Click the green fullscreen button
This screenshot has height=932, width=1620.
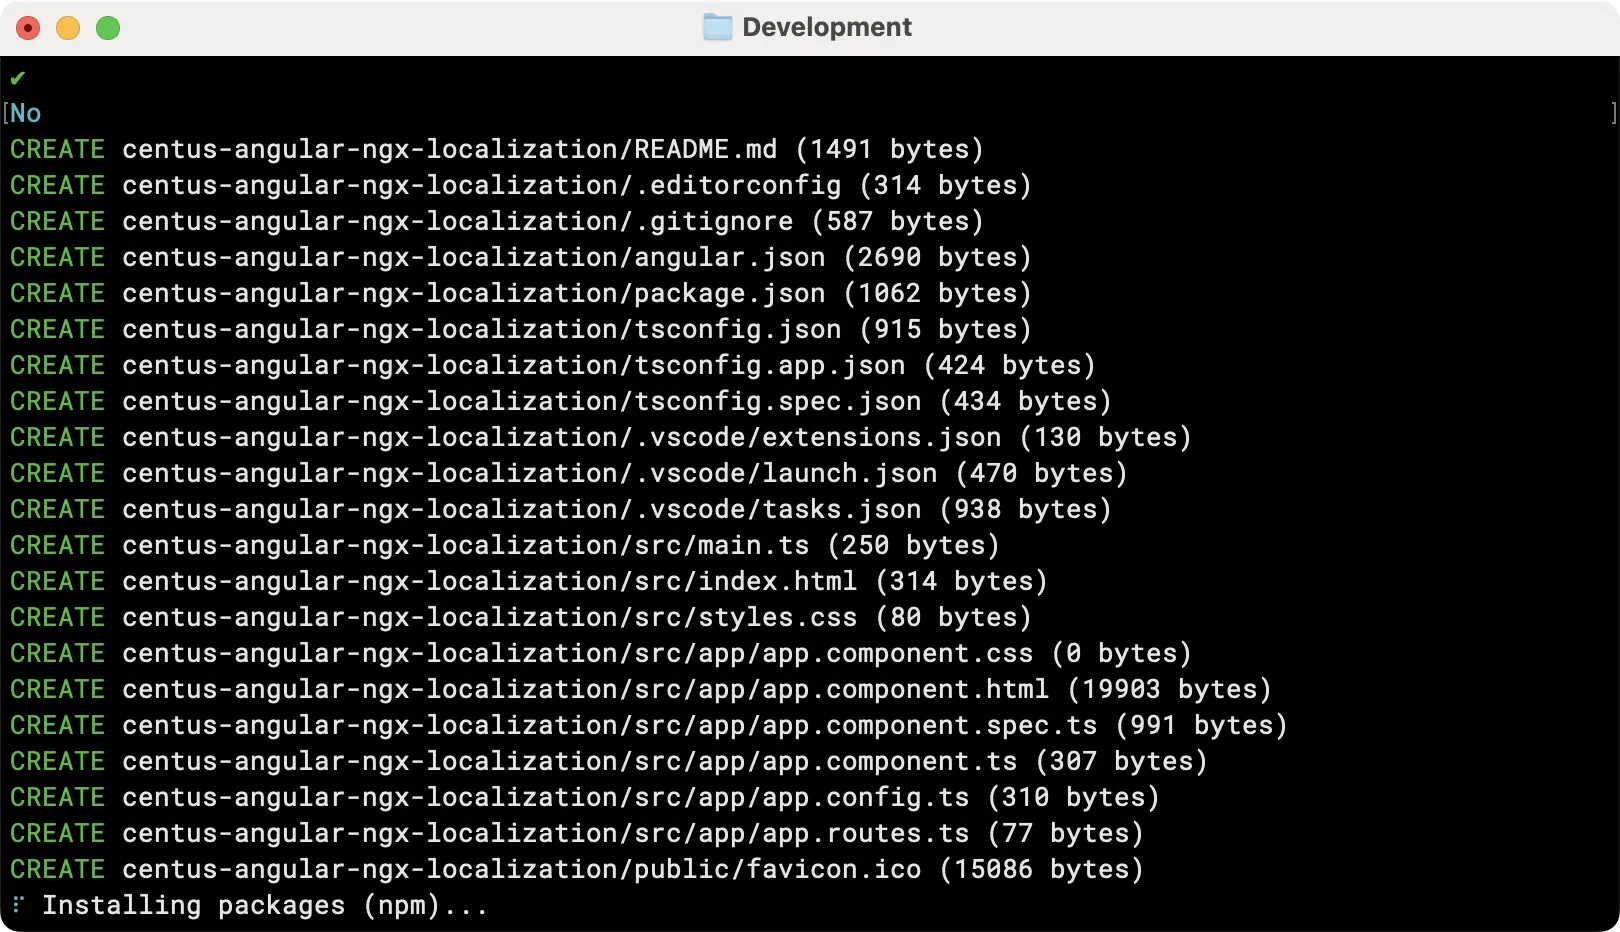pos(108,28)
